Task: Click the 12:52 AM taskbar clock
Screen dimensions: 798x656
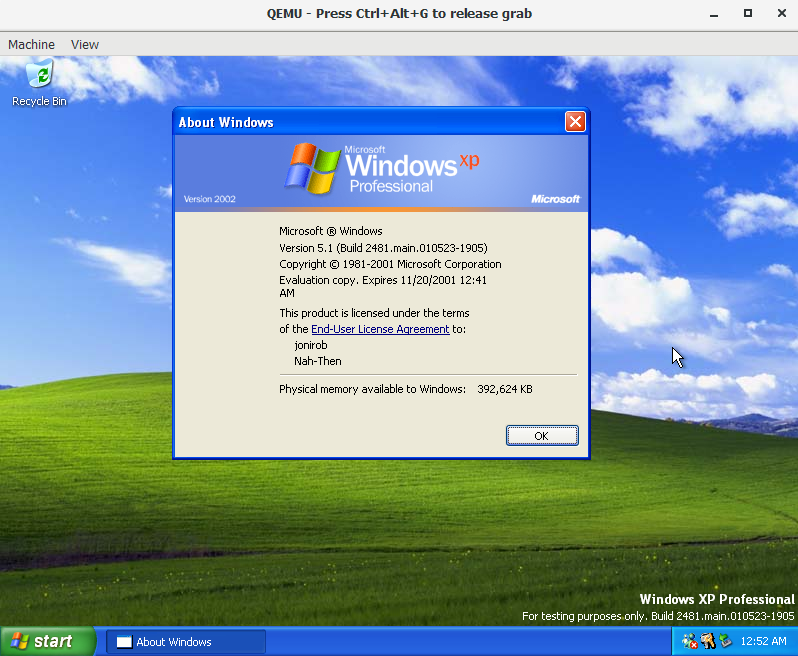Action: tap(763, 641)
